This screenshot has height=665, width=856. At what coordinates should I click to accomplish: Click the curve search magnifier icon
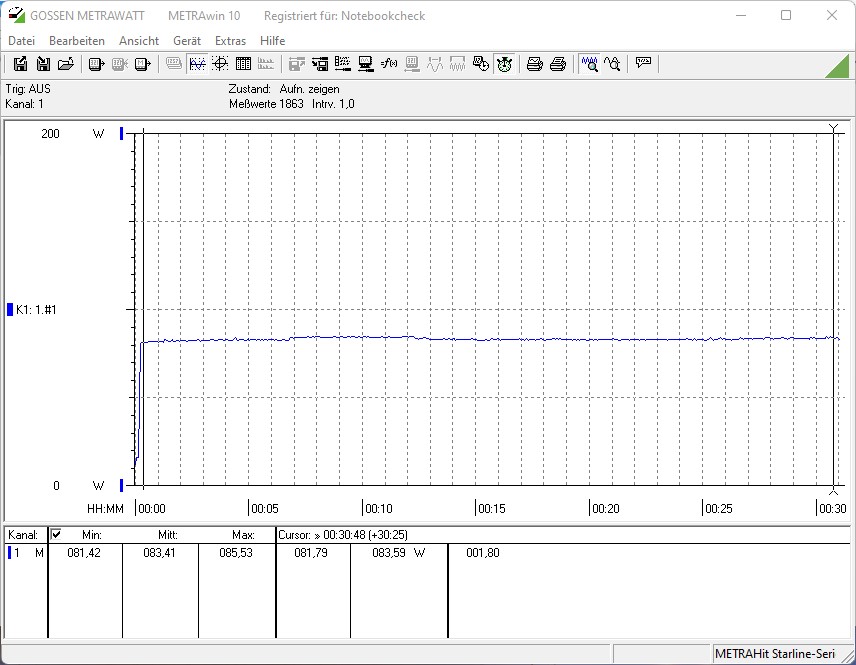click(x=612, y=64)
